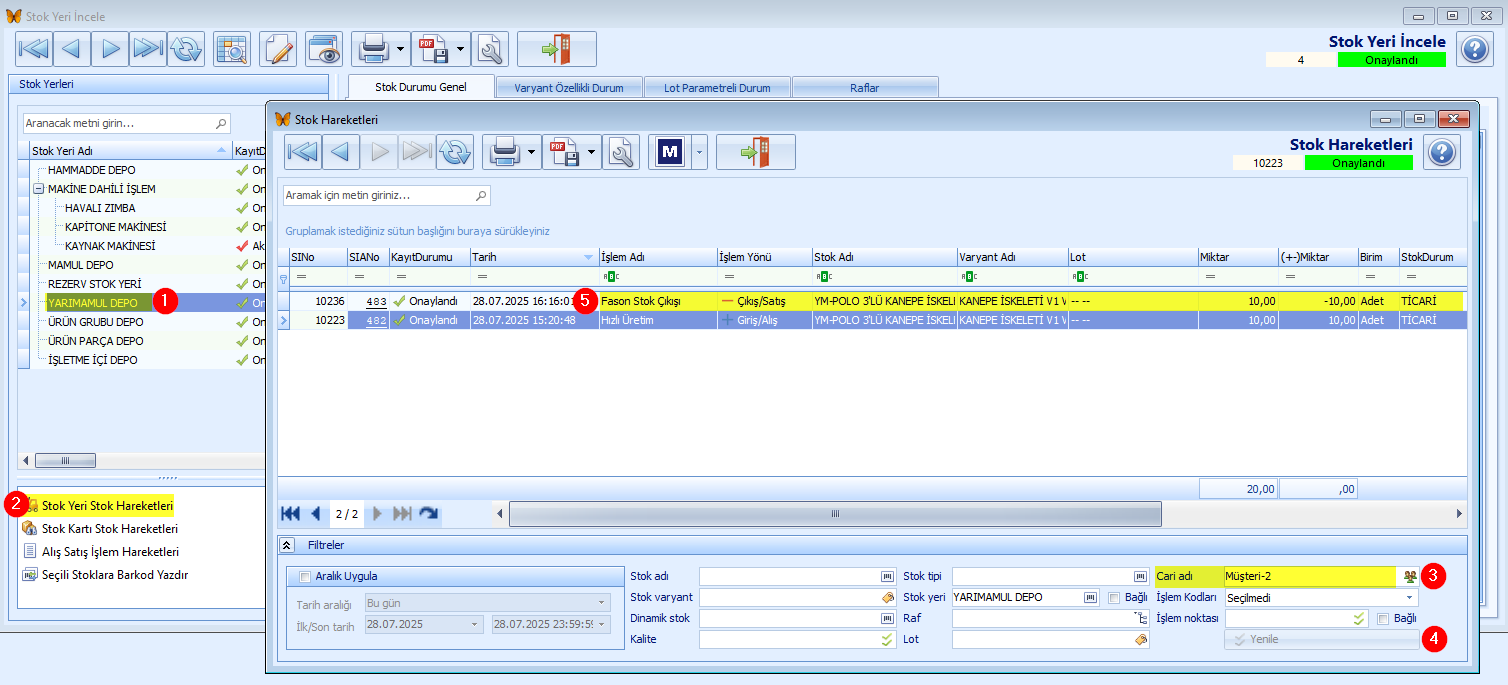This screenshot has width=1508, height=685.
Task: Open Raf shelf tree lookup icon
Action: 1141,618
